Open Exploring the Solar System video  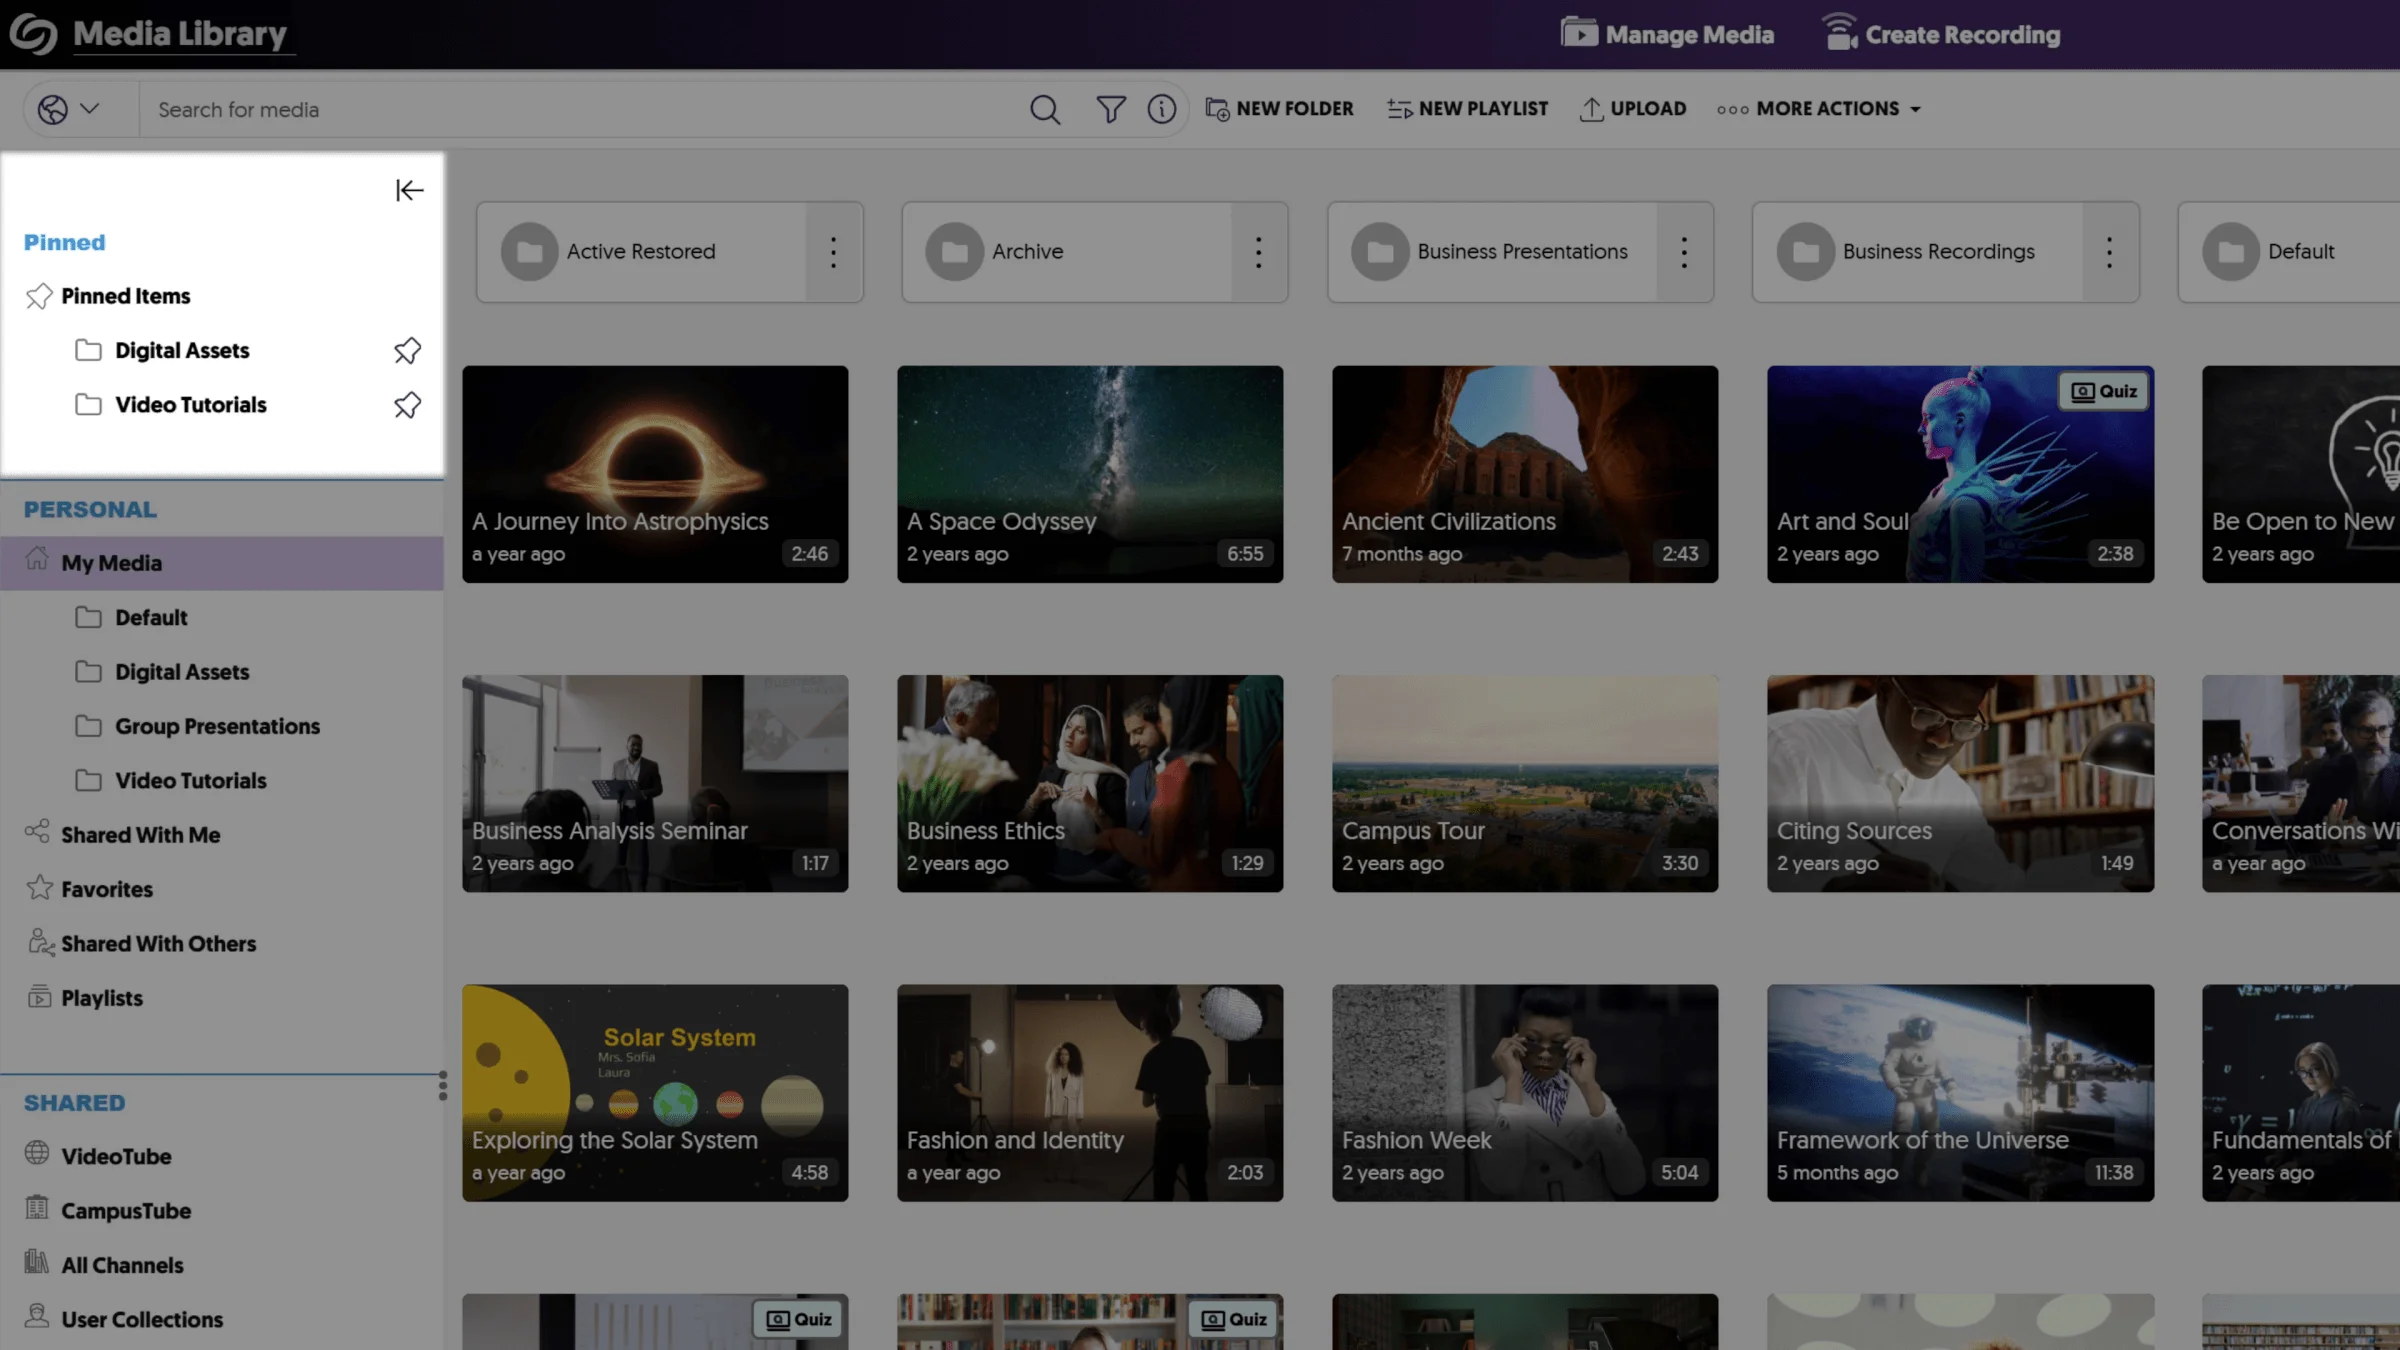655,1093
